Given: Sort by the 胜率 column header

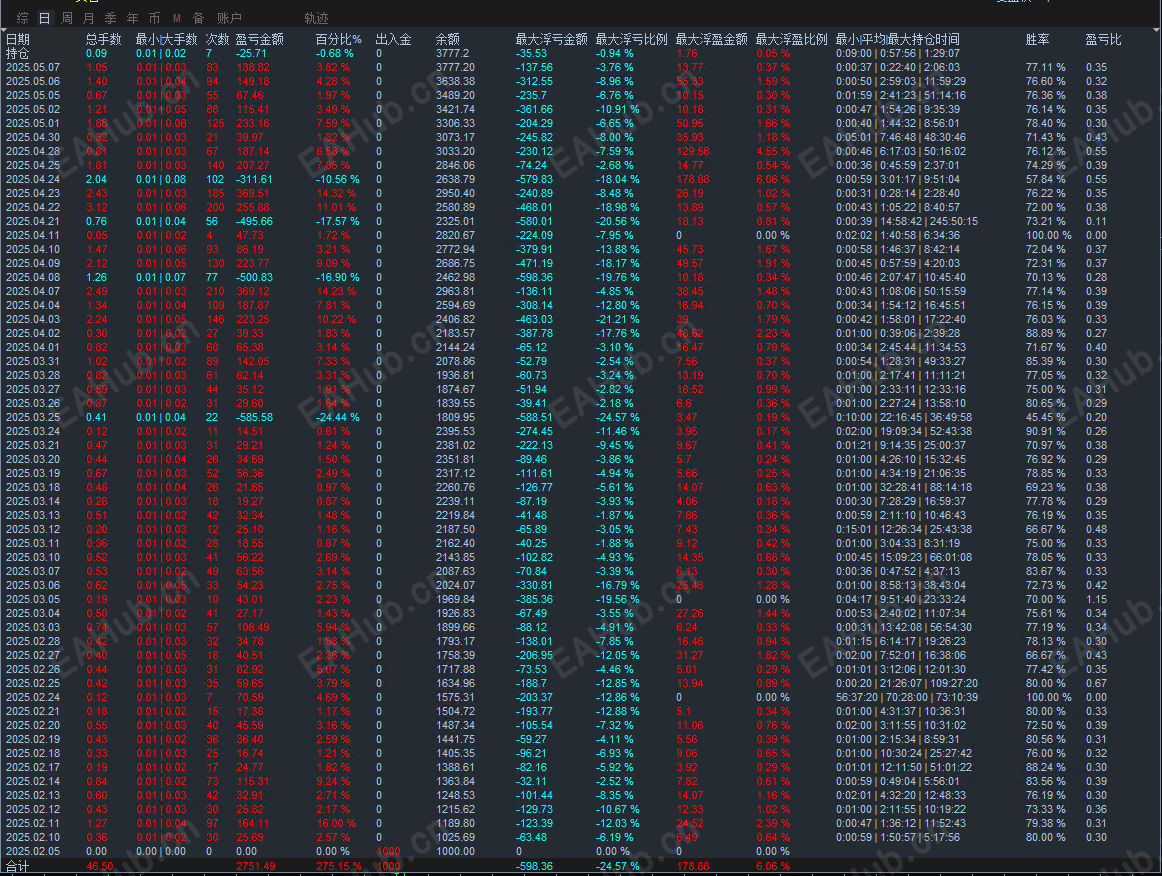Looking at the screenshot, I should 1038,39.
